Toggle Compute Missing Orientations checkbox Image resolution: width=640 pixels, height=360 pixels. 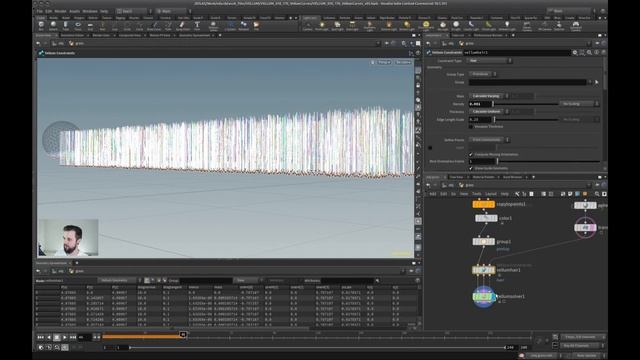pos(471,155)
